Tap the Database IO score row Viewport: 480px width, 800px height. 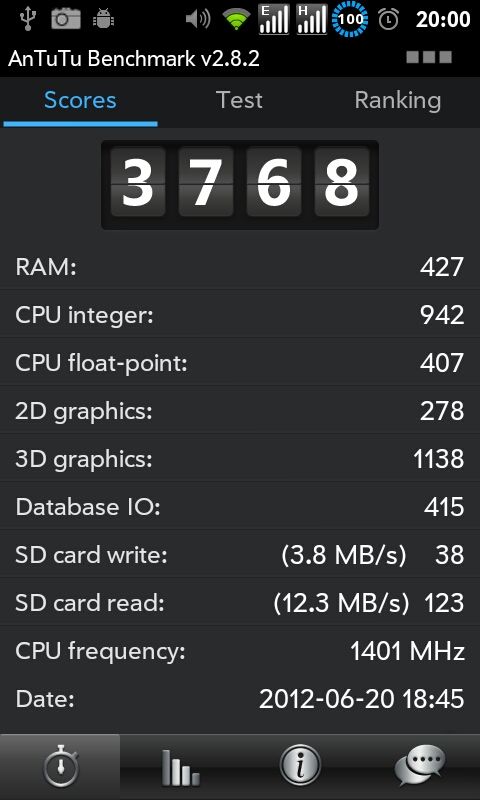pyautogui.click(x=240, y=507)
